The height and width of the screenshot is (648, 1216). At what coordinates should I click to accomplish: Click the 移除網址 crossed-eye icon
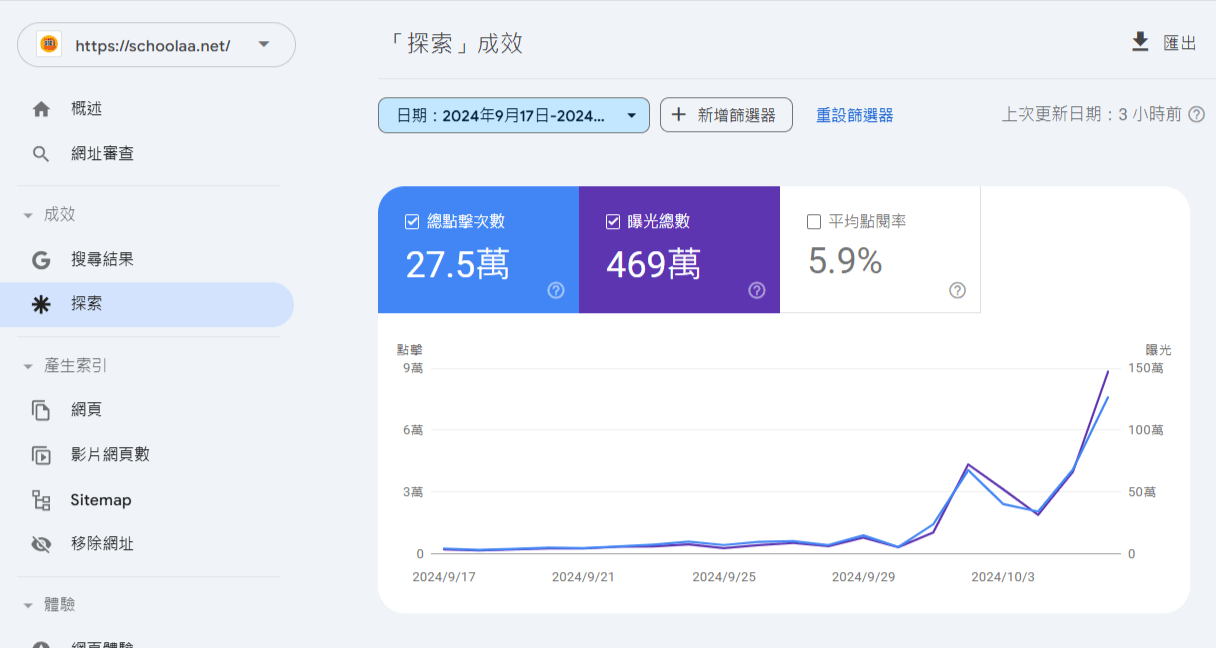[x=41, y=545]
